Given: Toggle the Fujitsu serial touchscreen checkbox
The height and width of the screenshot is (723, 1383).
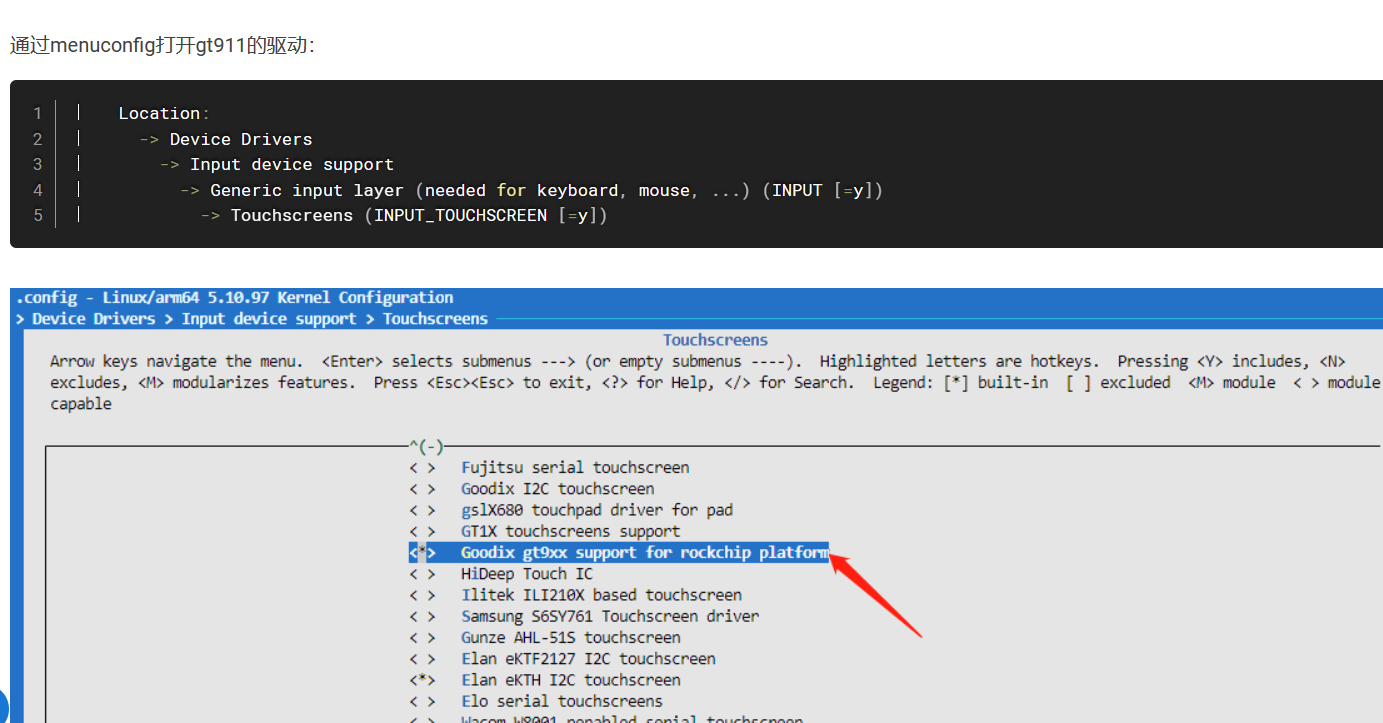Looking at the screenshot, I should coord(422,467).
